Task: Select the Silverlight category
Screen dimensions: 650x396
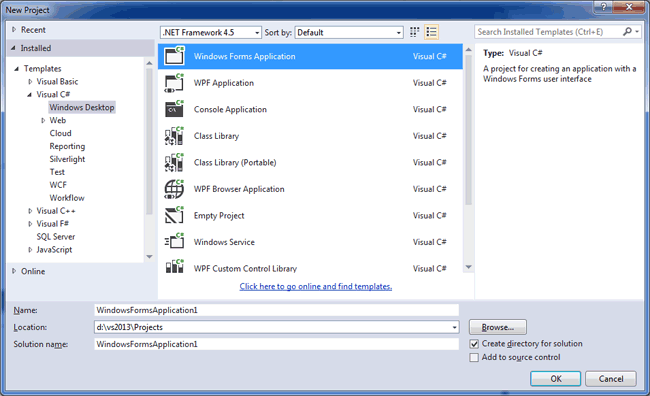Action: click(x=67, y=159)
